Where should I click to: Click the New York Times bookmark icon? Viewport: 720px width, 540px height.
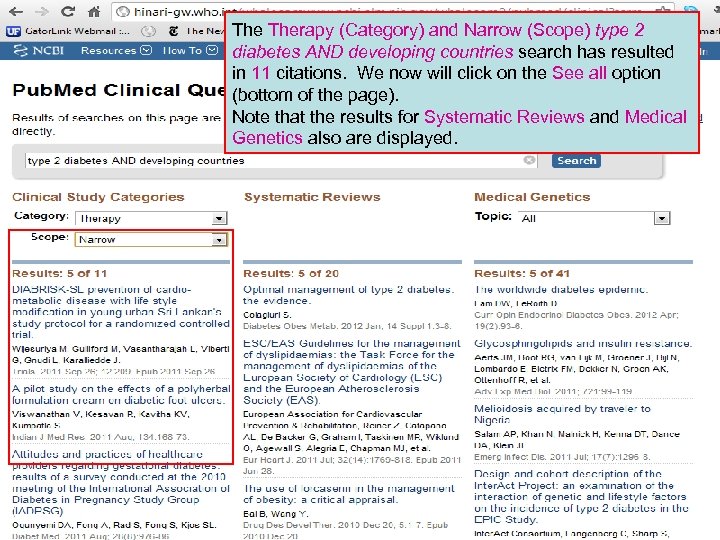click(x=173, y=31)
